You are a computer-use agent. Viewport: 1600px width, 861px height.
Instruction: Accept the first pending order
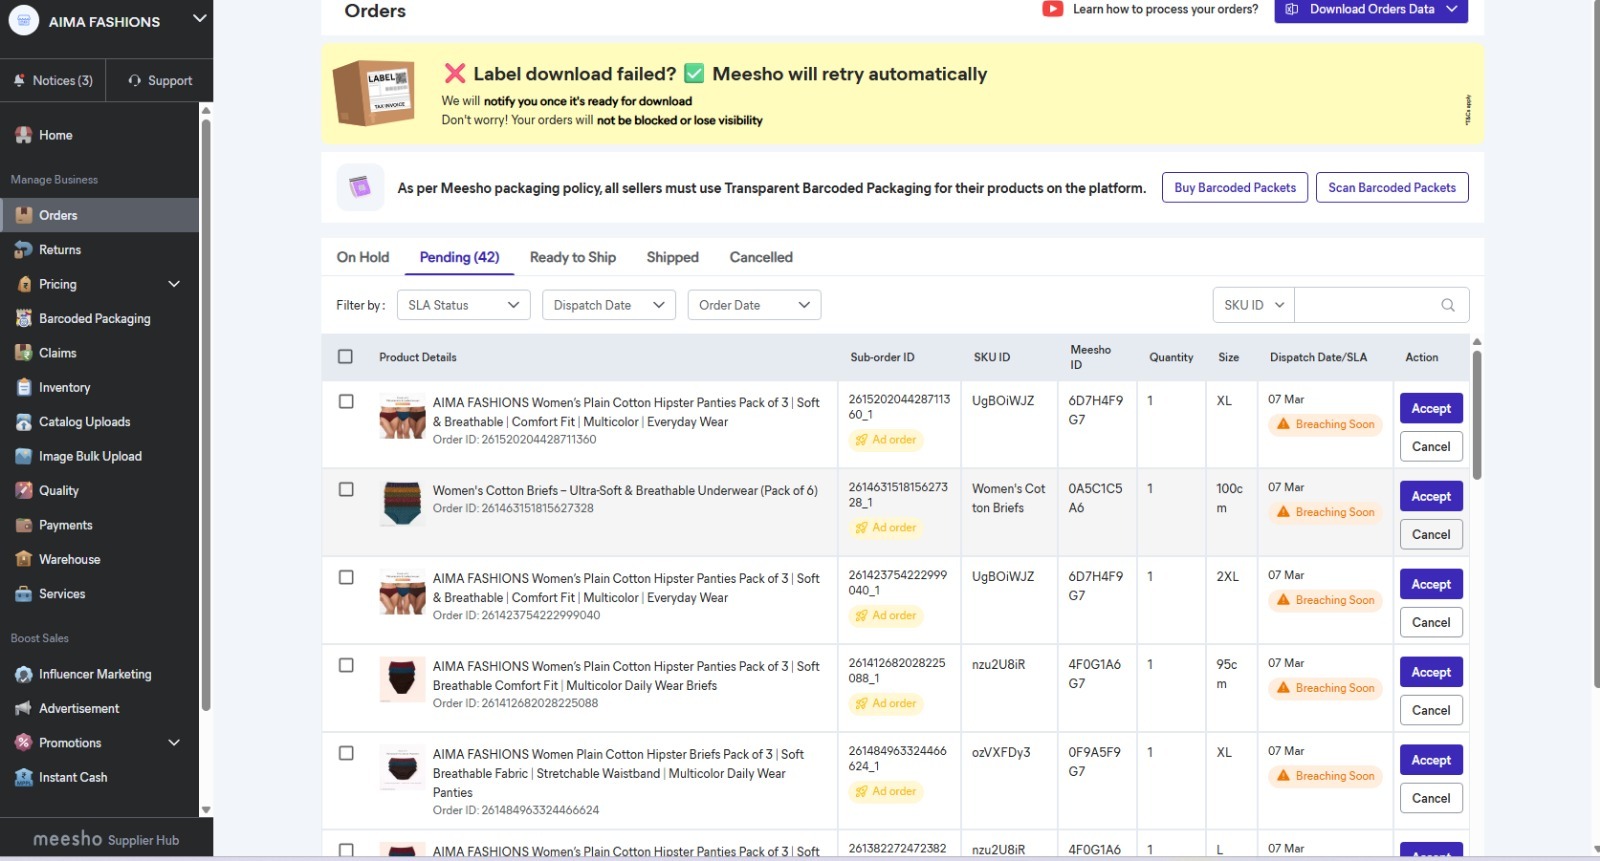pyautogui.click(x=1430, y=409)
